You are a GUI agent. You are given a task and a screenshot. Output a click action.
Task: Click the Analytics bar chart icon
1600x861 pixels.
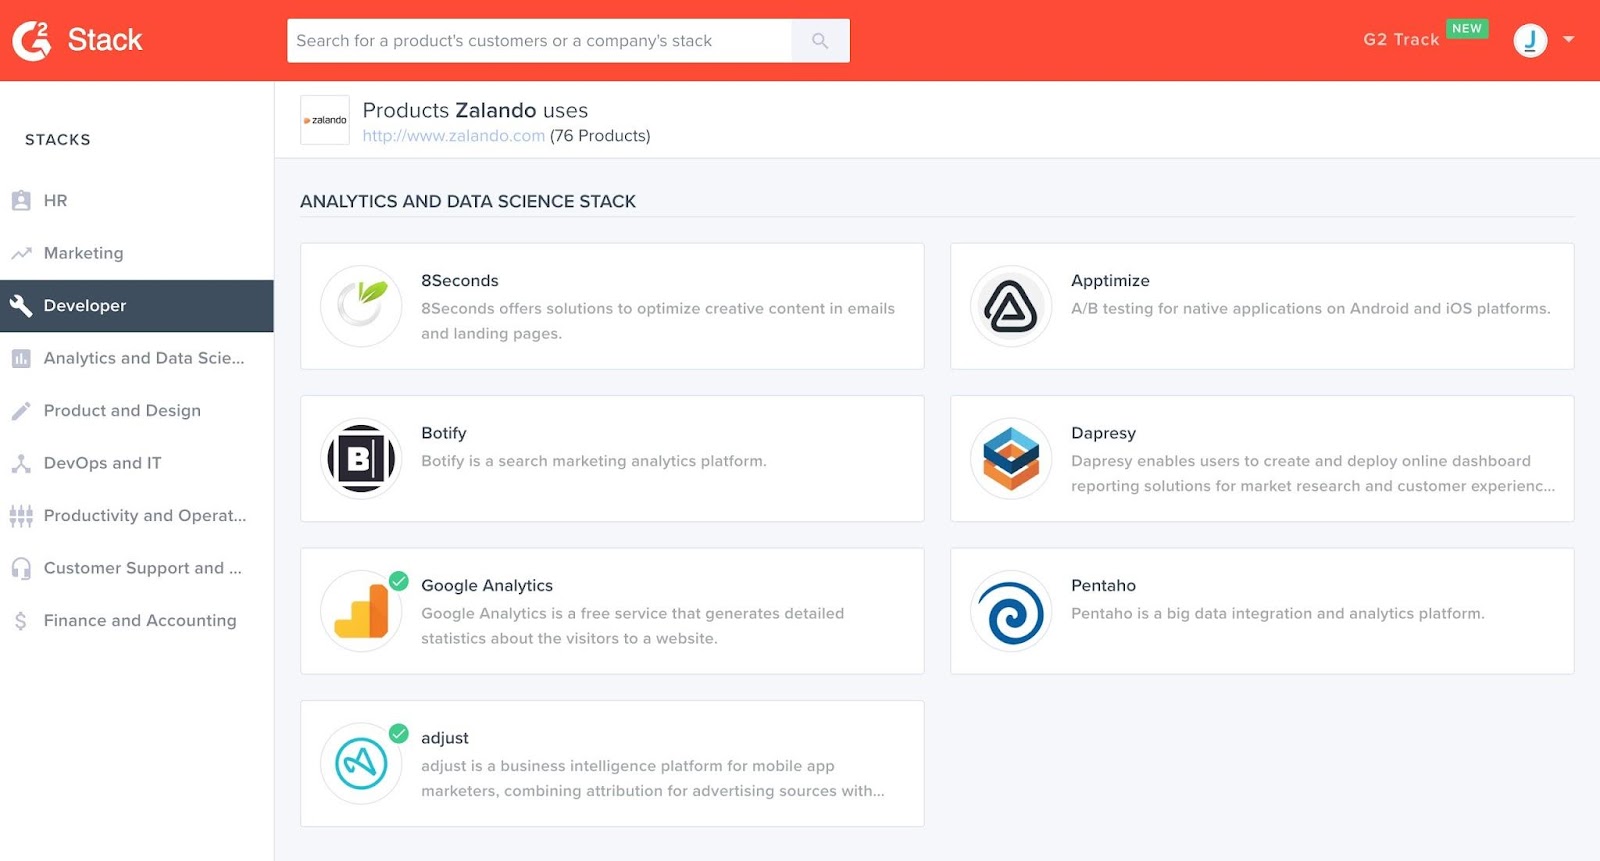[21, 358]
